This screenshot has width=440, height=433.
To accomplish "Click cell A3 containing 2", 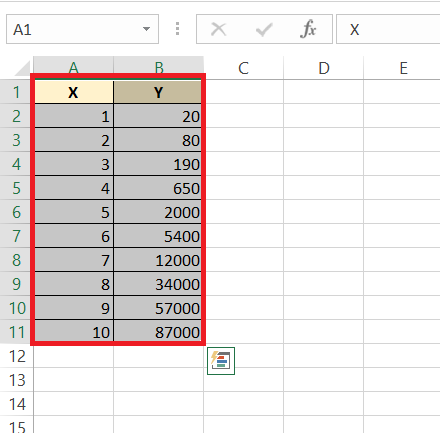I will [x=74, y=140].
